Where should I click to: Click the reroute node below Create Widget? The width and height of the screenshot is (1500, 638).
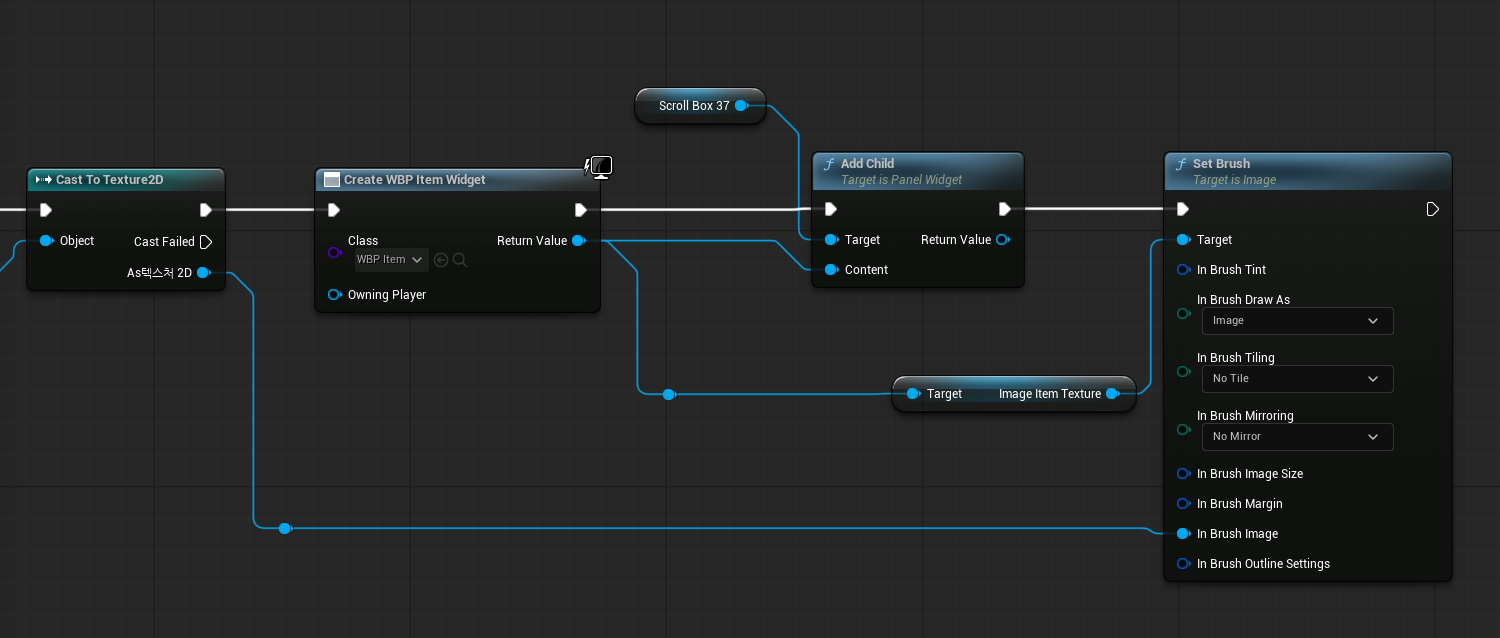coord(669,394)
